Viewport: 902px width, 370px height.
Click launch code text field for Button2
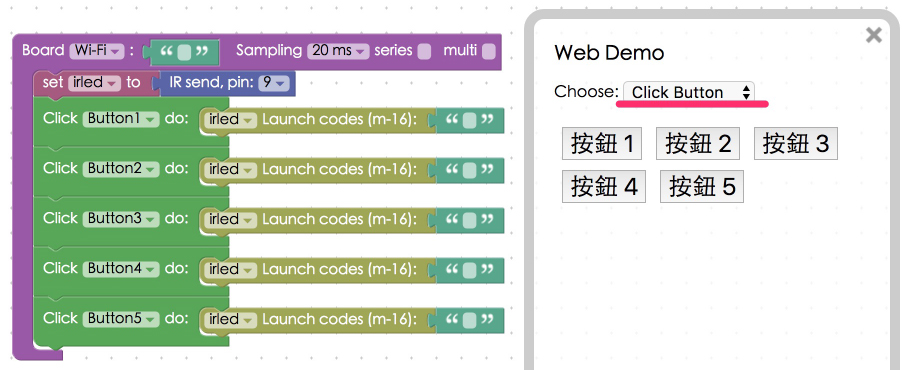click(469, 170)
